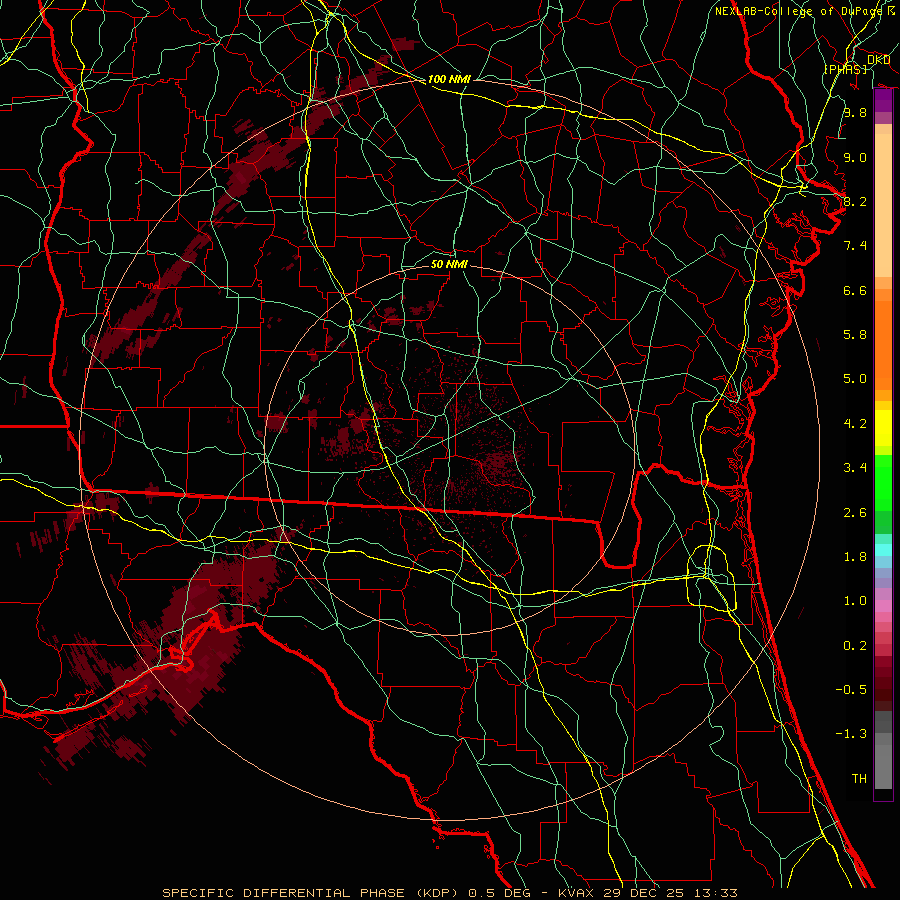900x900 pixels.
Task: Click the 9.8 legend value label
Action: point(854,113)
